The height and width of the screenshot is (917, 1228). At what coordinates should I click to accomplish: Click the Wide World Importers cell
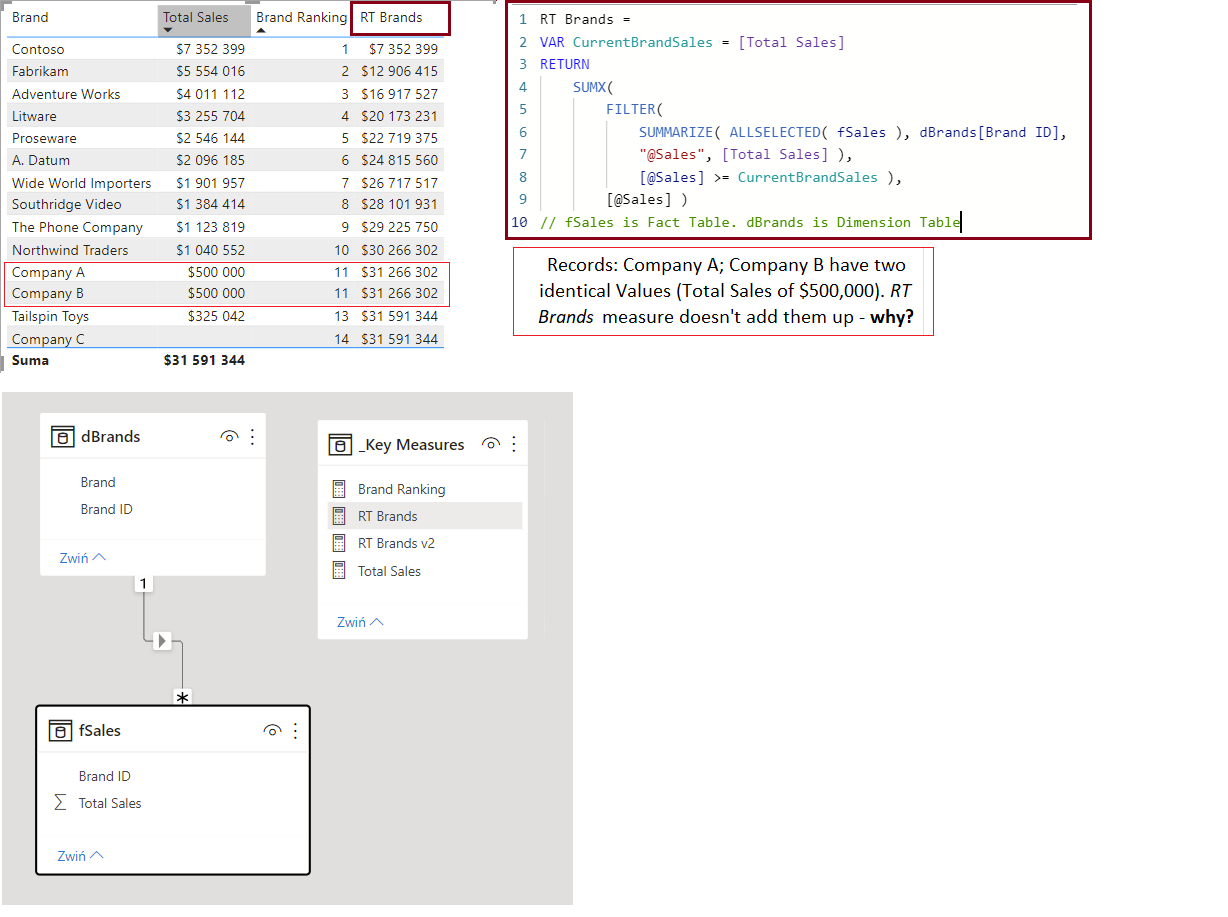82,183
